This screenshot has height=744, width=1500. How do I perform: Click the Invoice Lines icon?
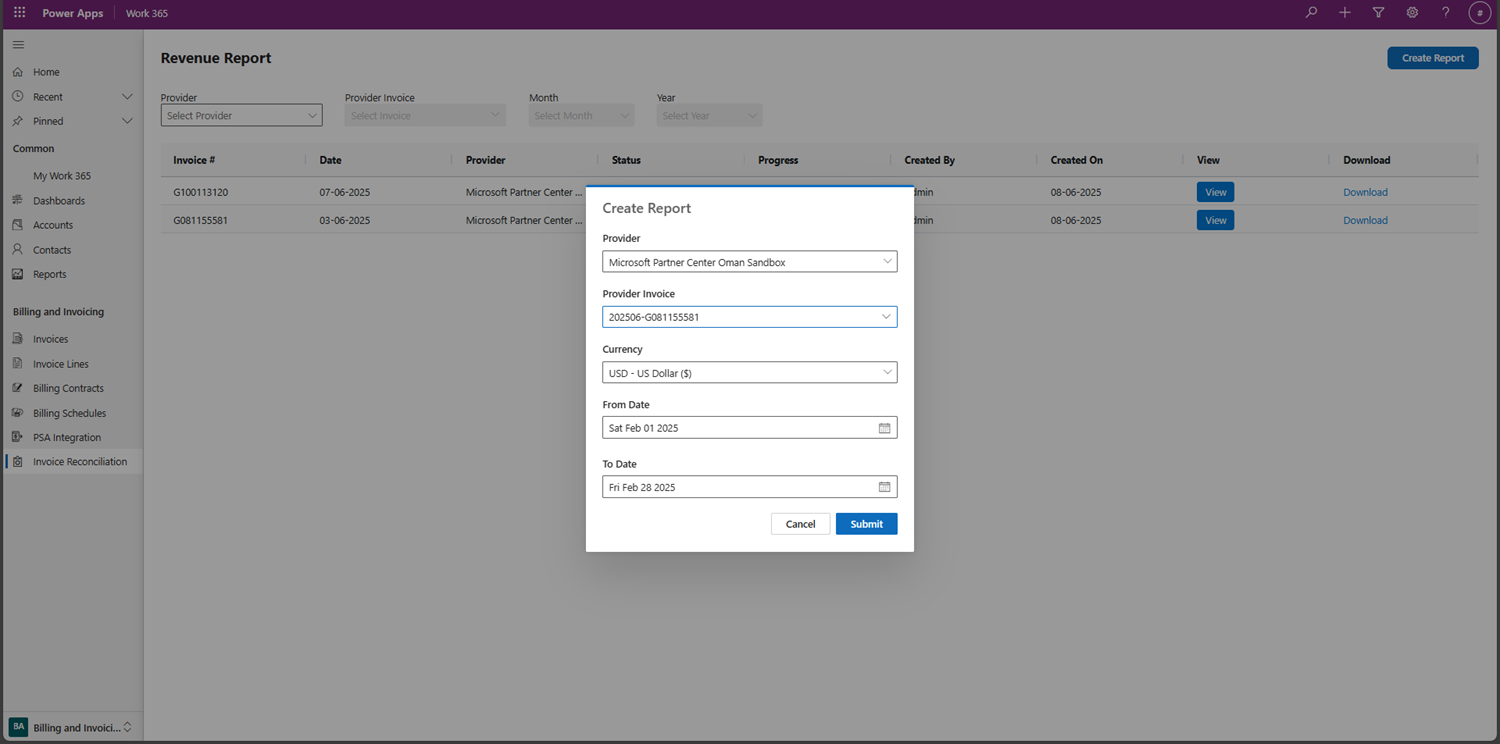tap(18, 364)
